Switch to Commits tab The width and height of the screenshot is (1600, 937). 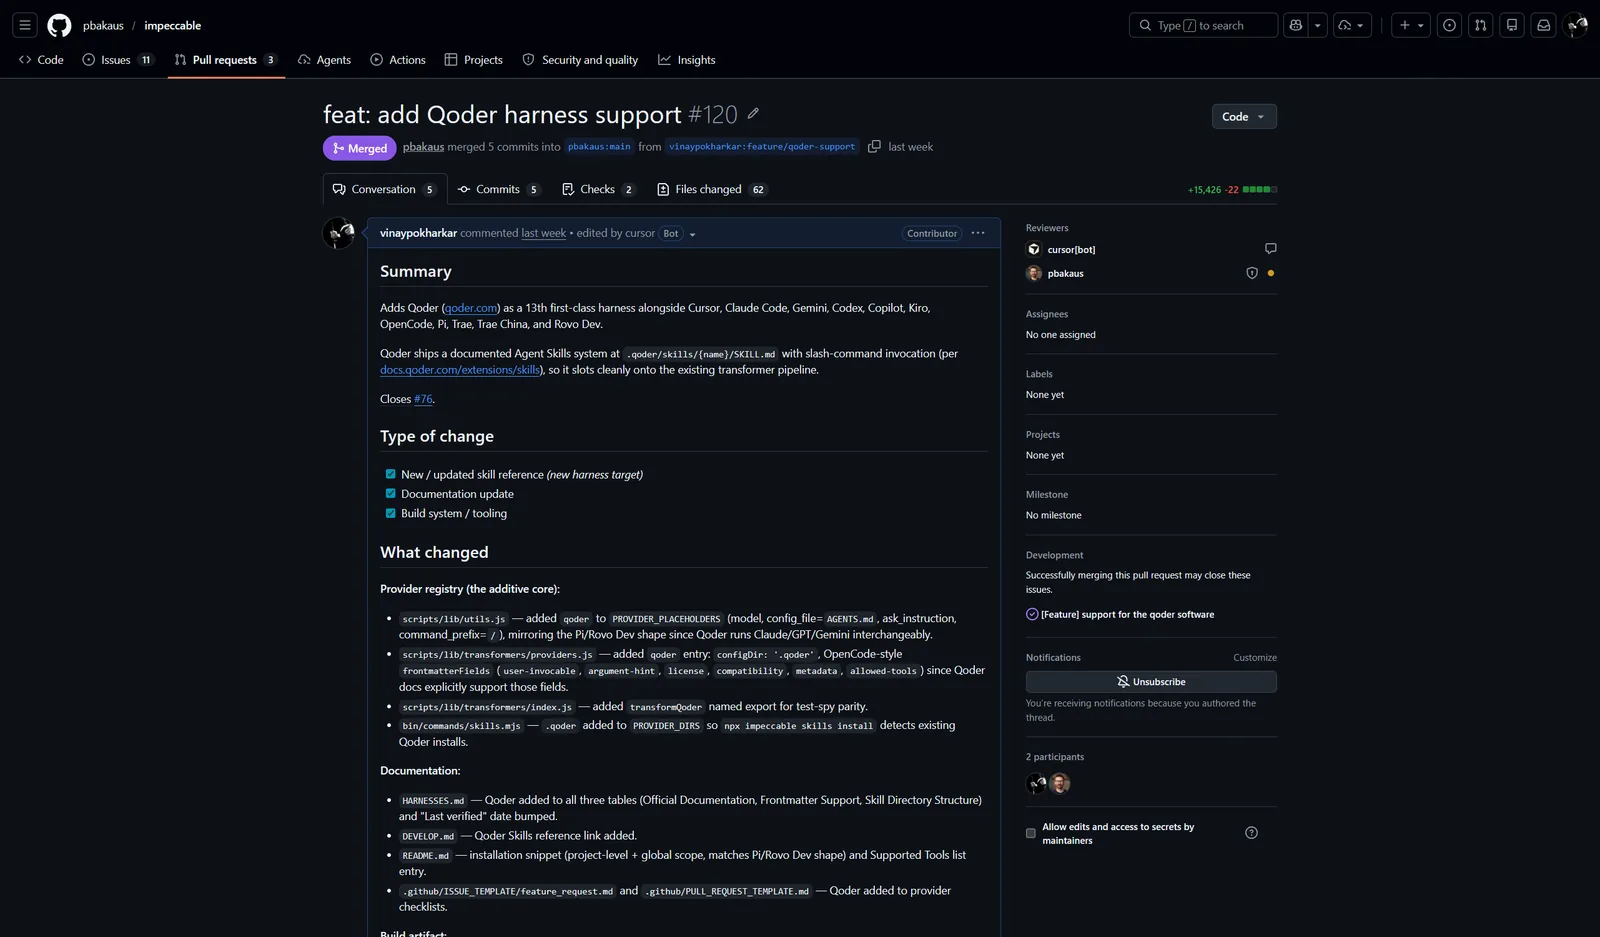click(x=499, y=189)
